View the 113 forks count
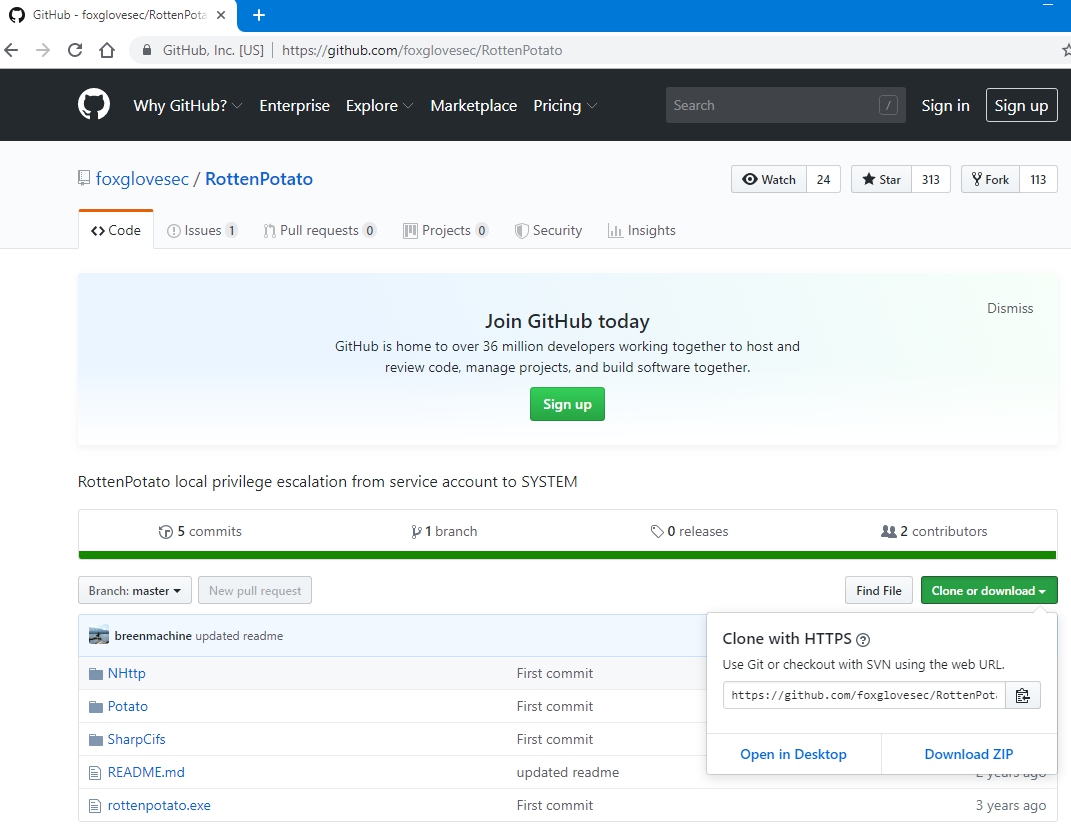The height and width of the screenshot is (825, 1071). tap(1038, 179)
